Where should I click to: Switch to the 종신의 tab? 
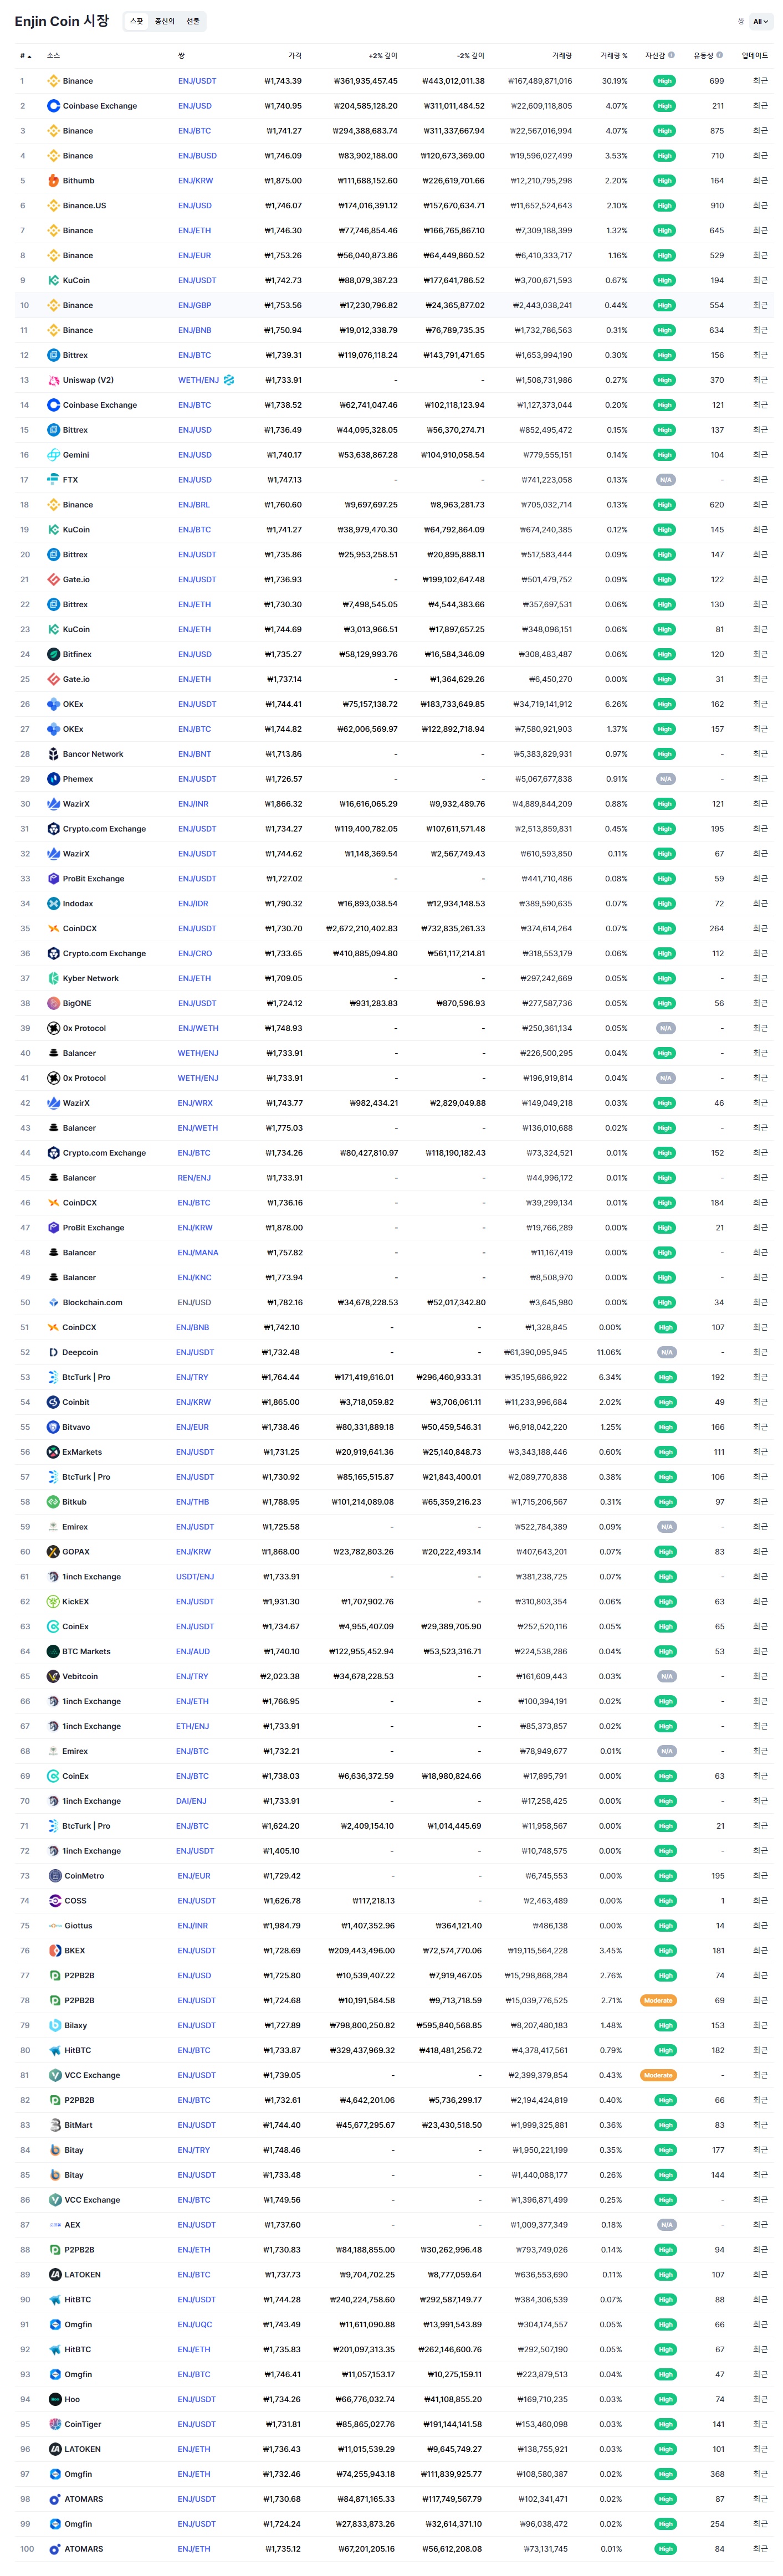pyautogui.click(x=165, y=21)
